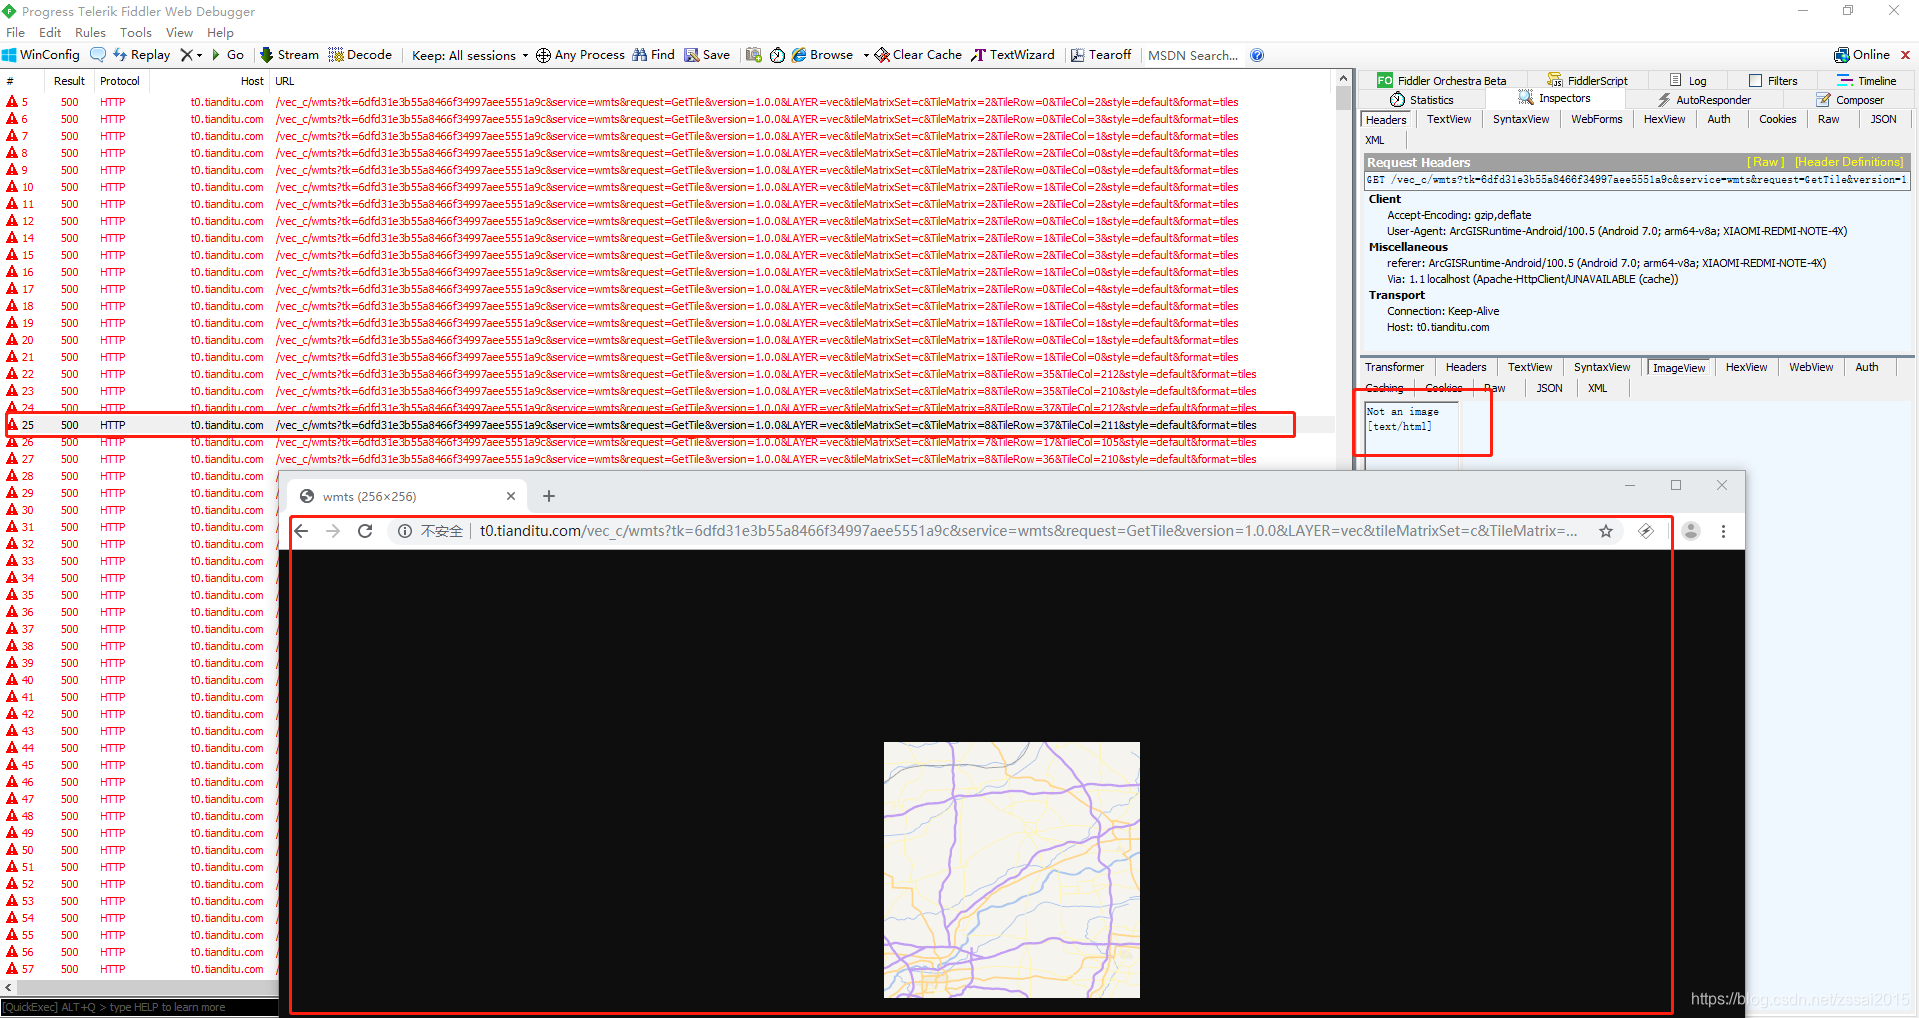The width and height of the screenshot is (1919, 1018).
Task: Close the toolbar with the red X
Action: click(x=1905, y=55)
